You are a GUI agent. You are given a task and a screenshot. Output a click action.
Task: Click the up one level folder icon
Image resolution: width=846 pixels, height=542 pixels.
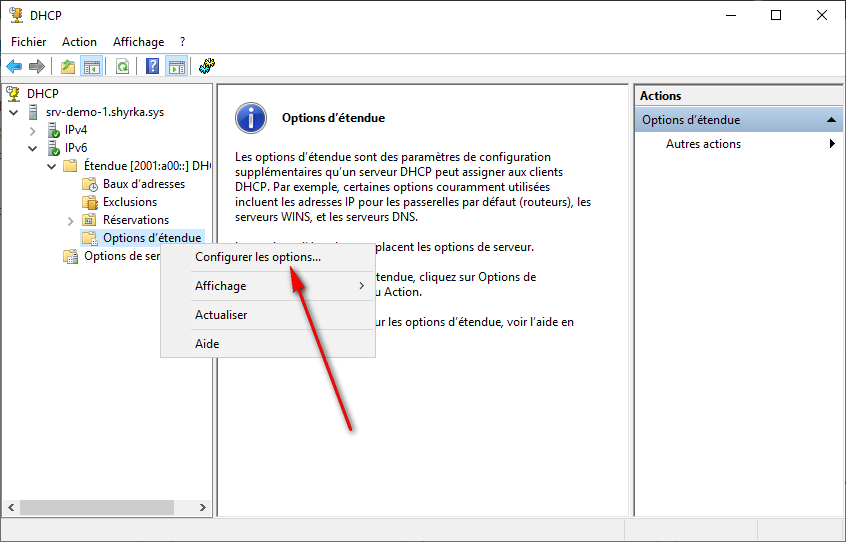67,67
